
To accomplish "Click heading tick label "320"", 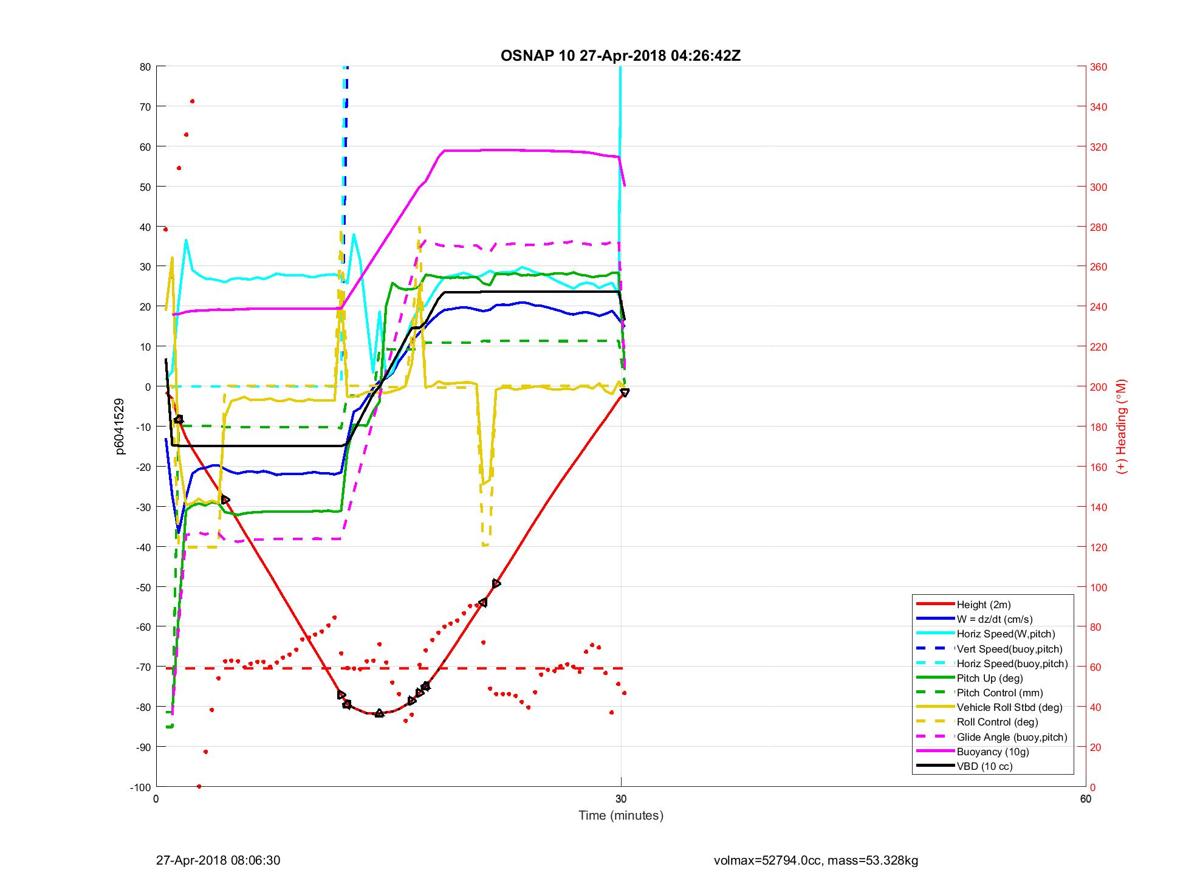I will click(x=1099, y=147).
